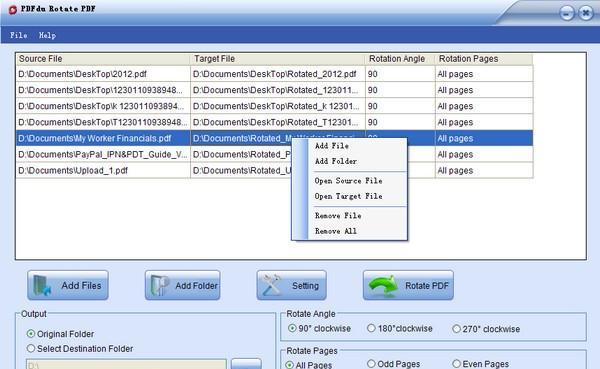The image size is (600, 369).
Task: Select All Pages under Rotate Pages
Action: pos(290,365)
